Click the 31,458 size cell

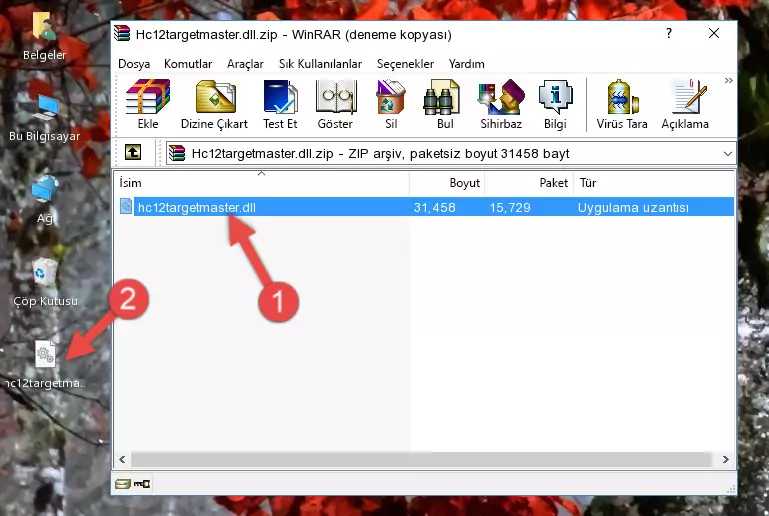[x=435, y=207]
